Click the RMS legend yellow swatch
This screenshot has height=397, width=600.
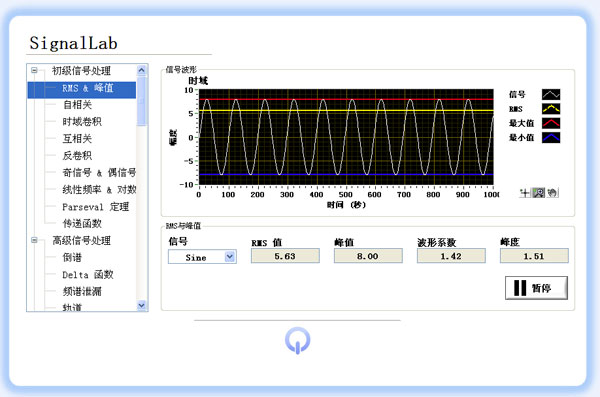click(x=551, y=109)
